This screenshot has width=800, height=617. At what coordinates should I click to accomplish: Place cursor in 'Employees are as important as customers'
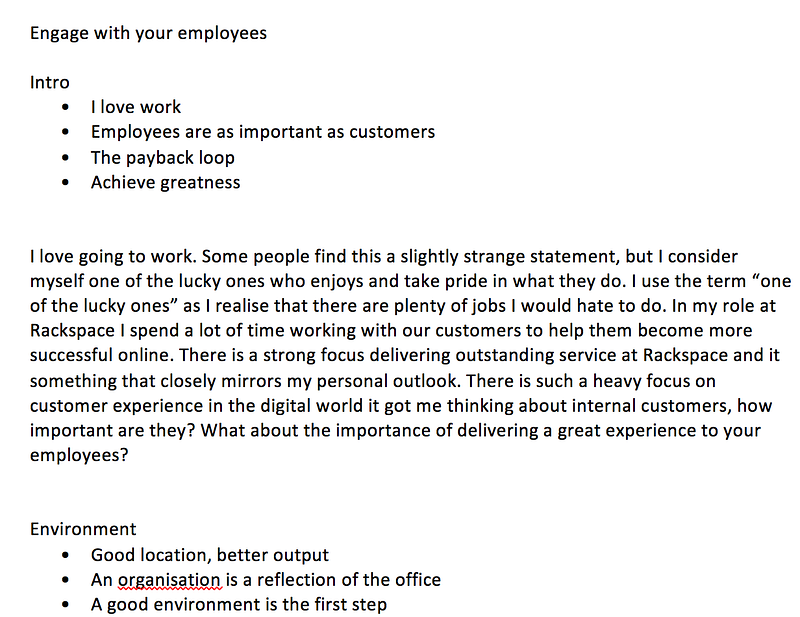(x=263, y=132)
